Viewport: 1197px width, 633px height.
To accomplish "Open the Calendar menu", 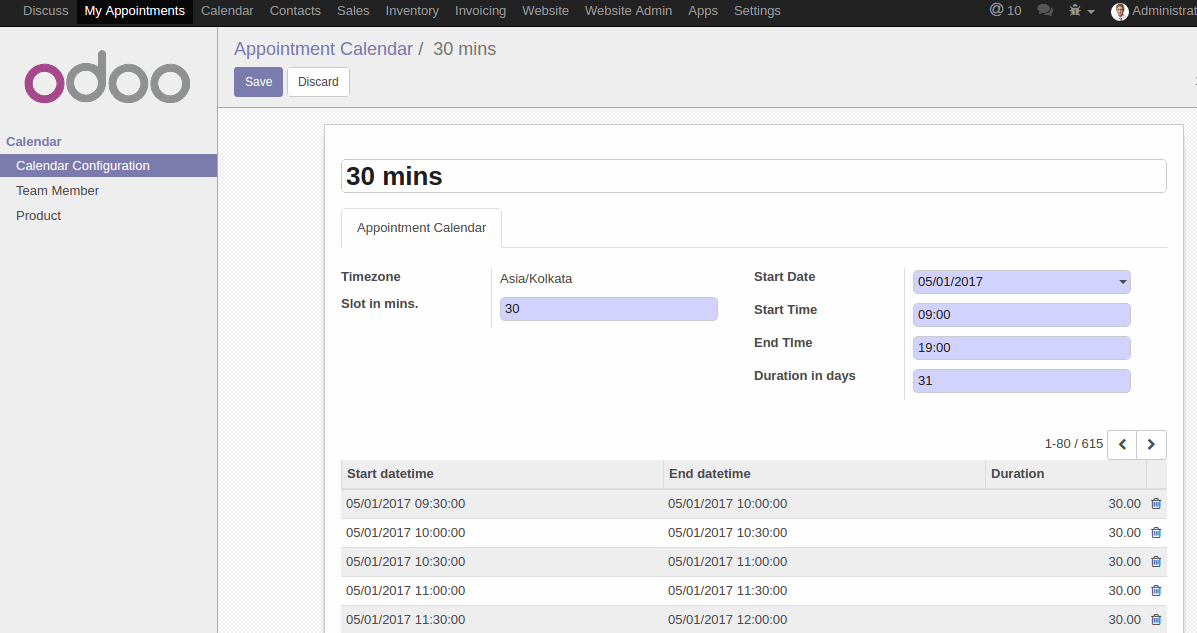I will point(227,11).
